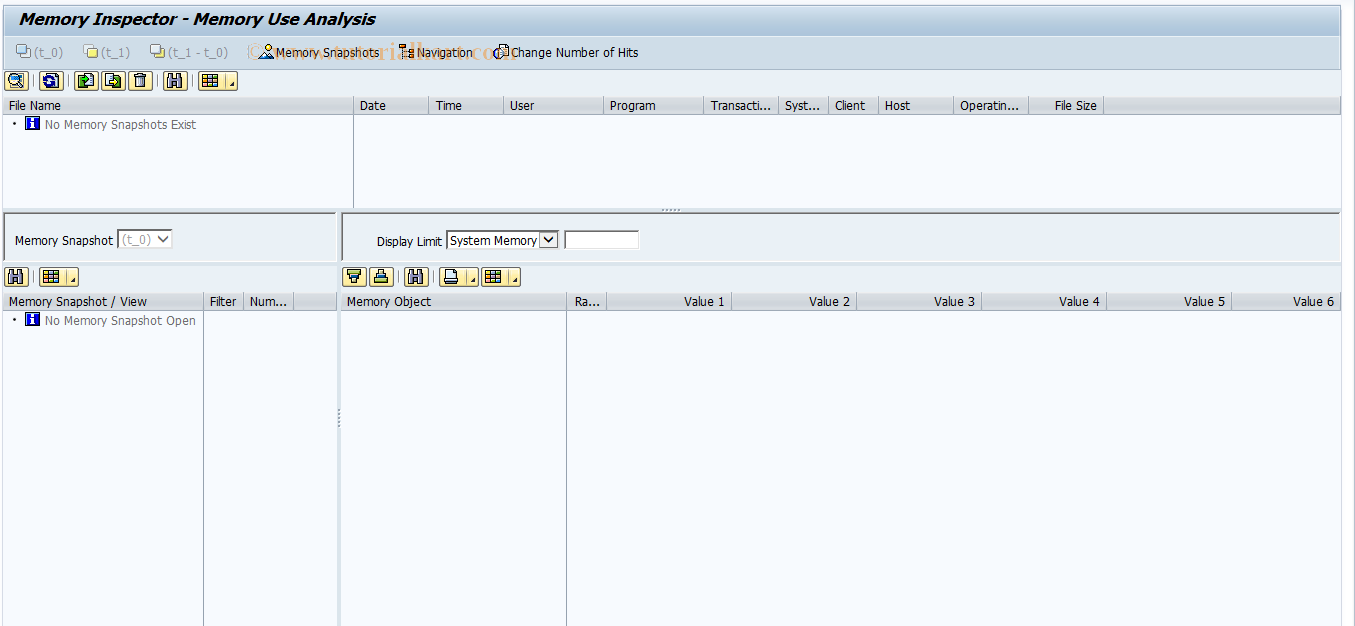
Task: Choose layout grid icon above Memory Snapshot / View tree
Action: (52, 277)
